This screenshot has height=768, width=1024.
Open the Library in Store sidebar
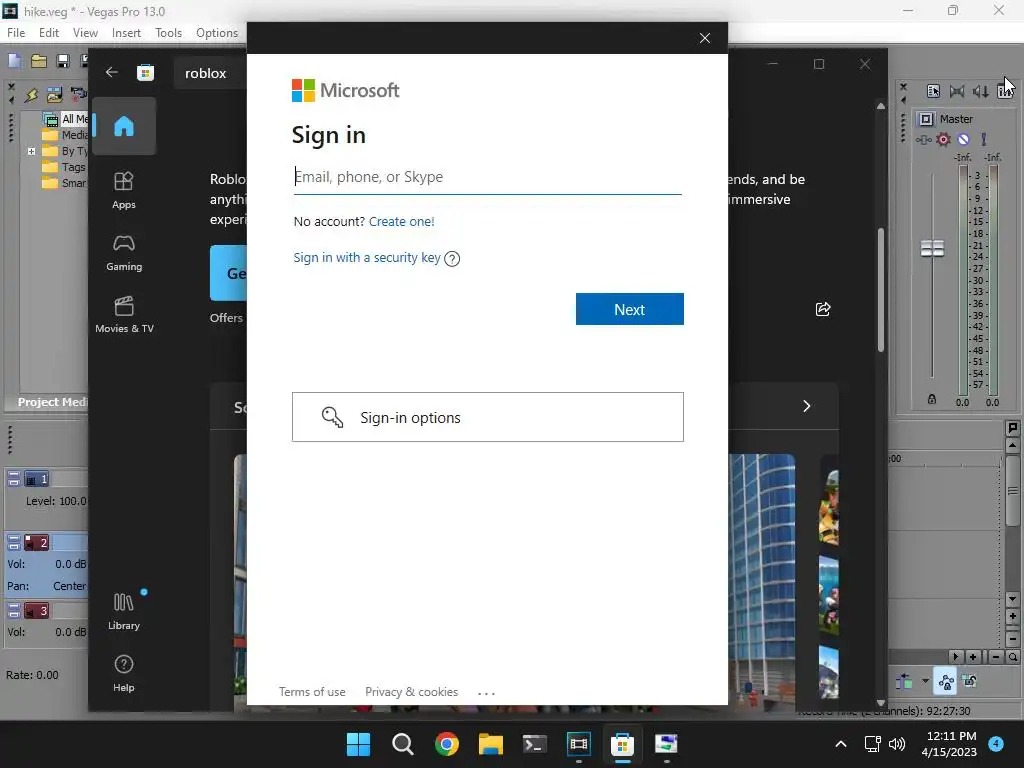[x=124, y=611]
